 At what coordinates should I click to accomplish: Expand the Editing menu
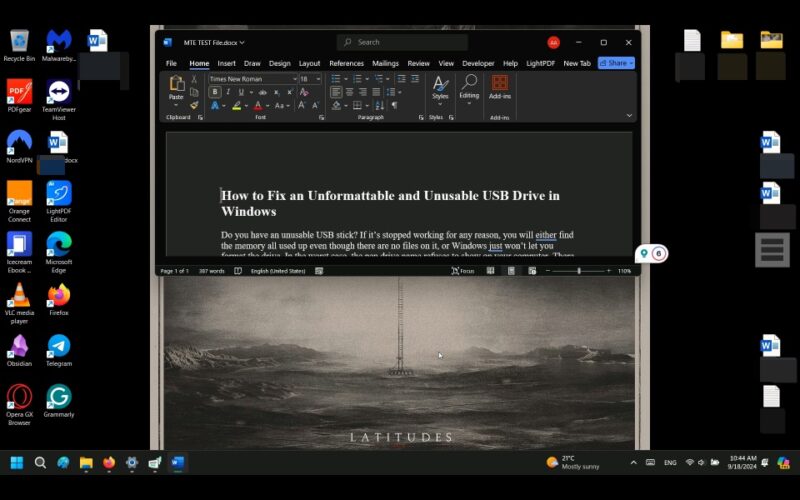(x=469, y=89)
